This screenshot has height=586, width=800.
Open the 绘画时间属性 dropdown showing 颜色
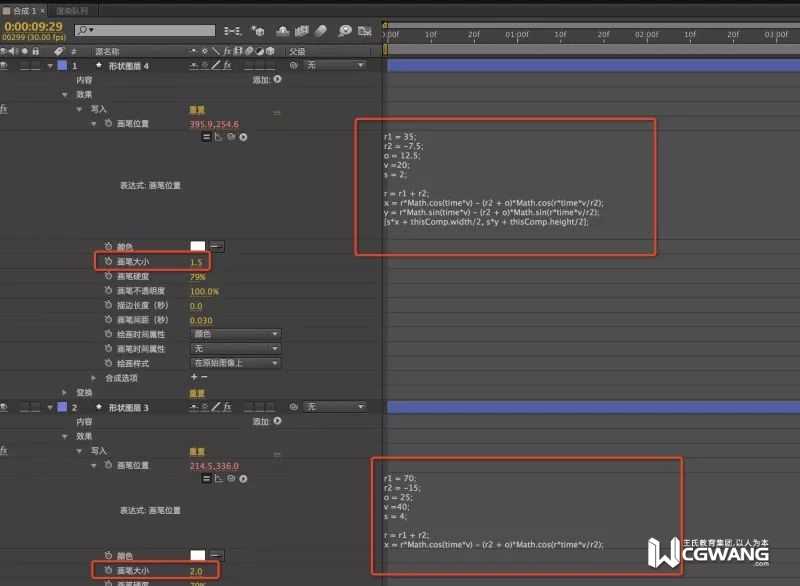235,334
